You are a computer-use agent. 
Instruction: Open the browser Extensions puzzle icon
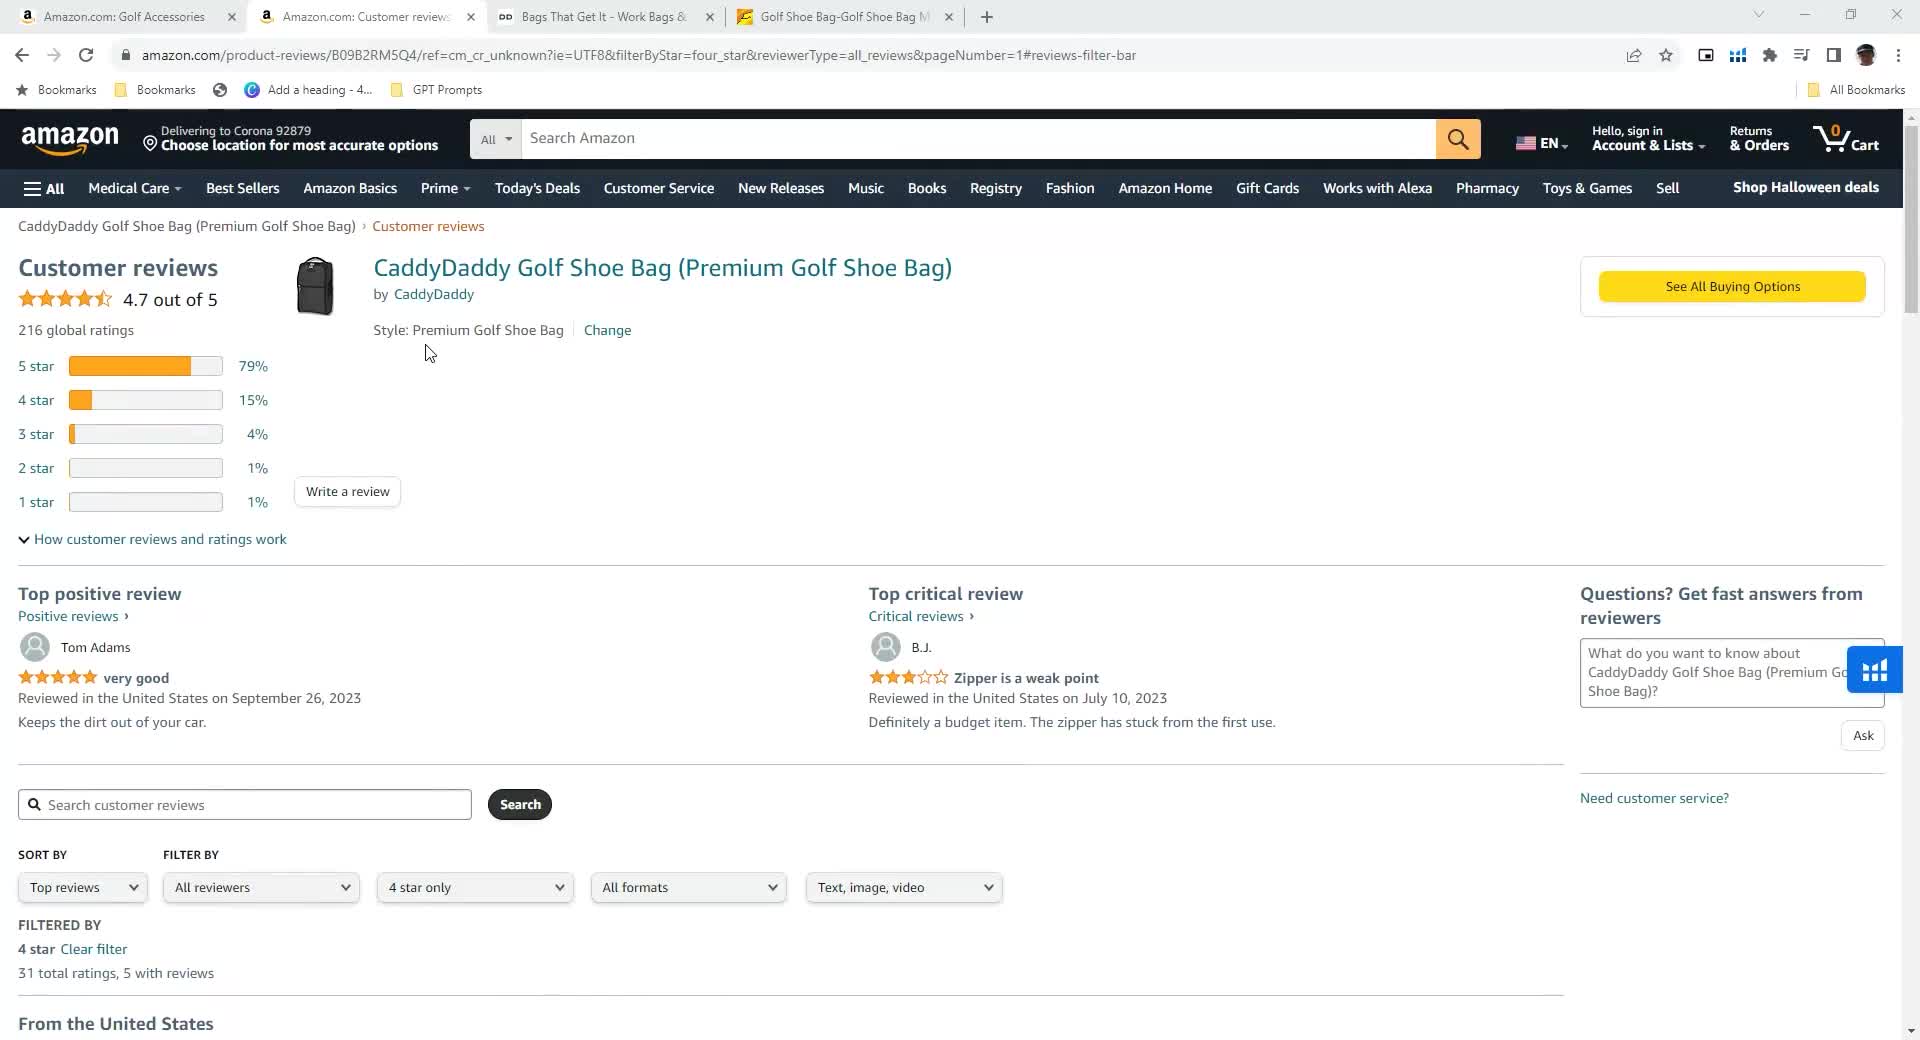pos(1770,55)
